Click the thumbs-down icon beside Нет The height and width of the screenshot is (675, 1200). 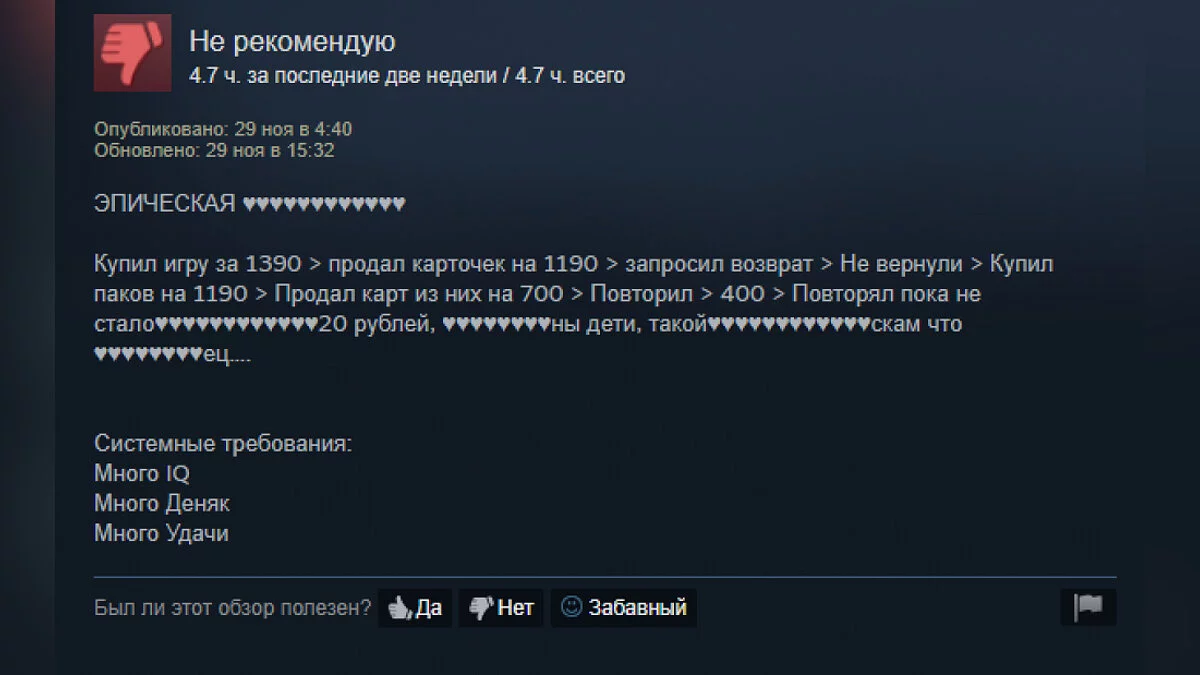tap(482, 607)
